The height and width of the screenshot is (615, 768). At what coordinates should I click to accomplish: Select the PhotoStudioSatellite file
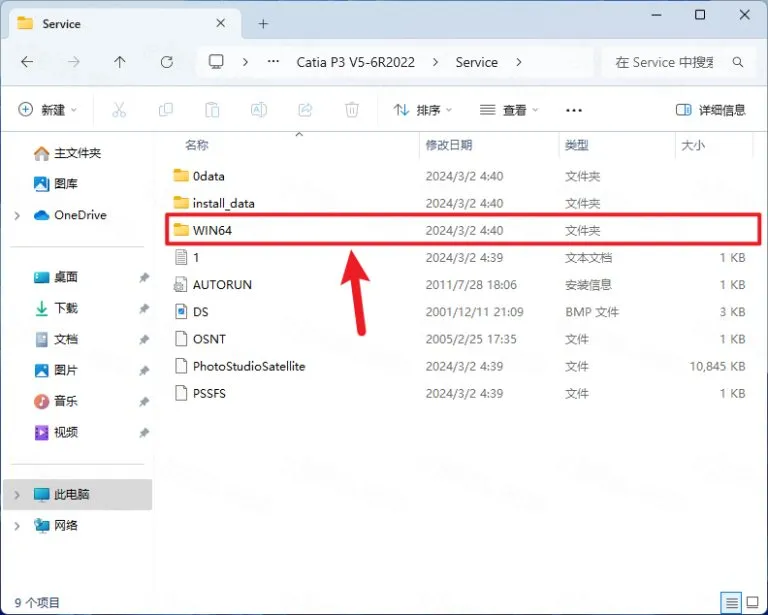coord(462,366)
